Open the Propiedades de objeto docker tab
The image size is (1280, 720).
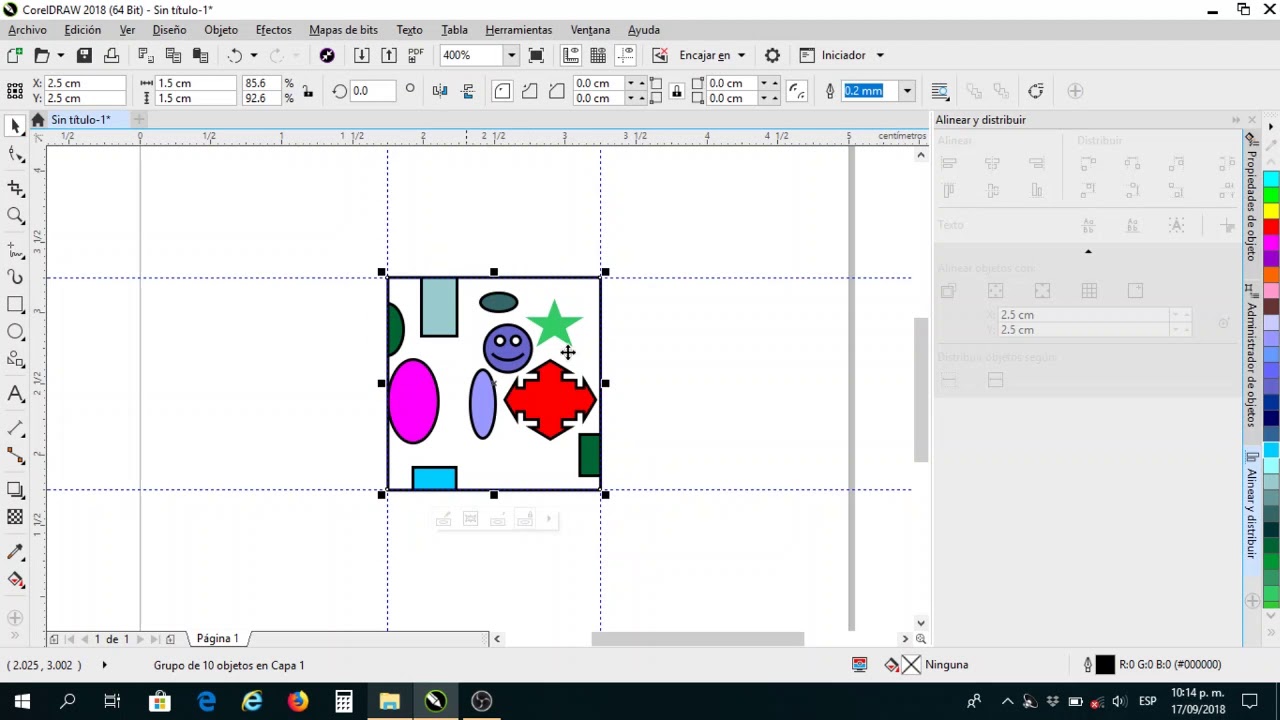tap(1251, 199)
